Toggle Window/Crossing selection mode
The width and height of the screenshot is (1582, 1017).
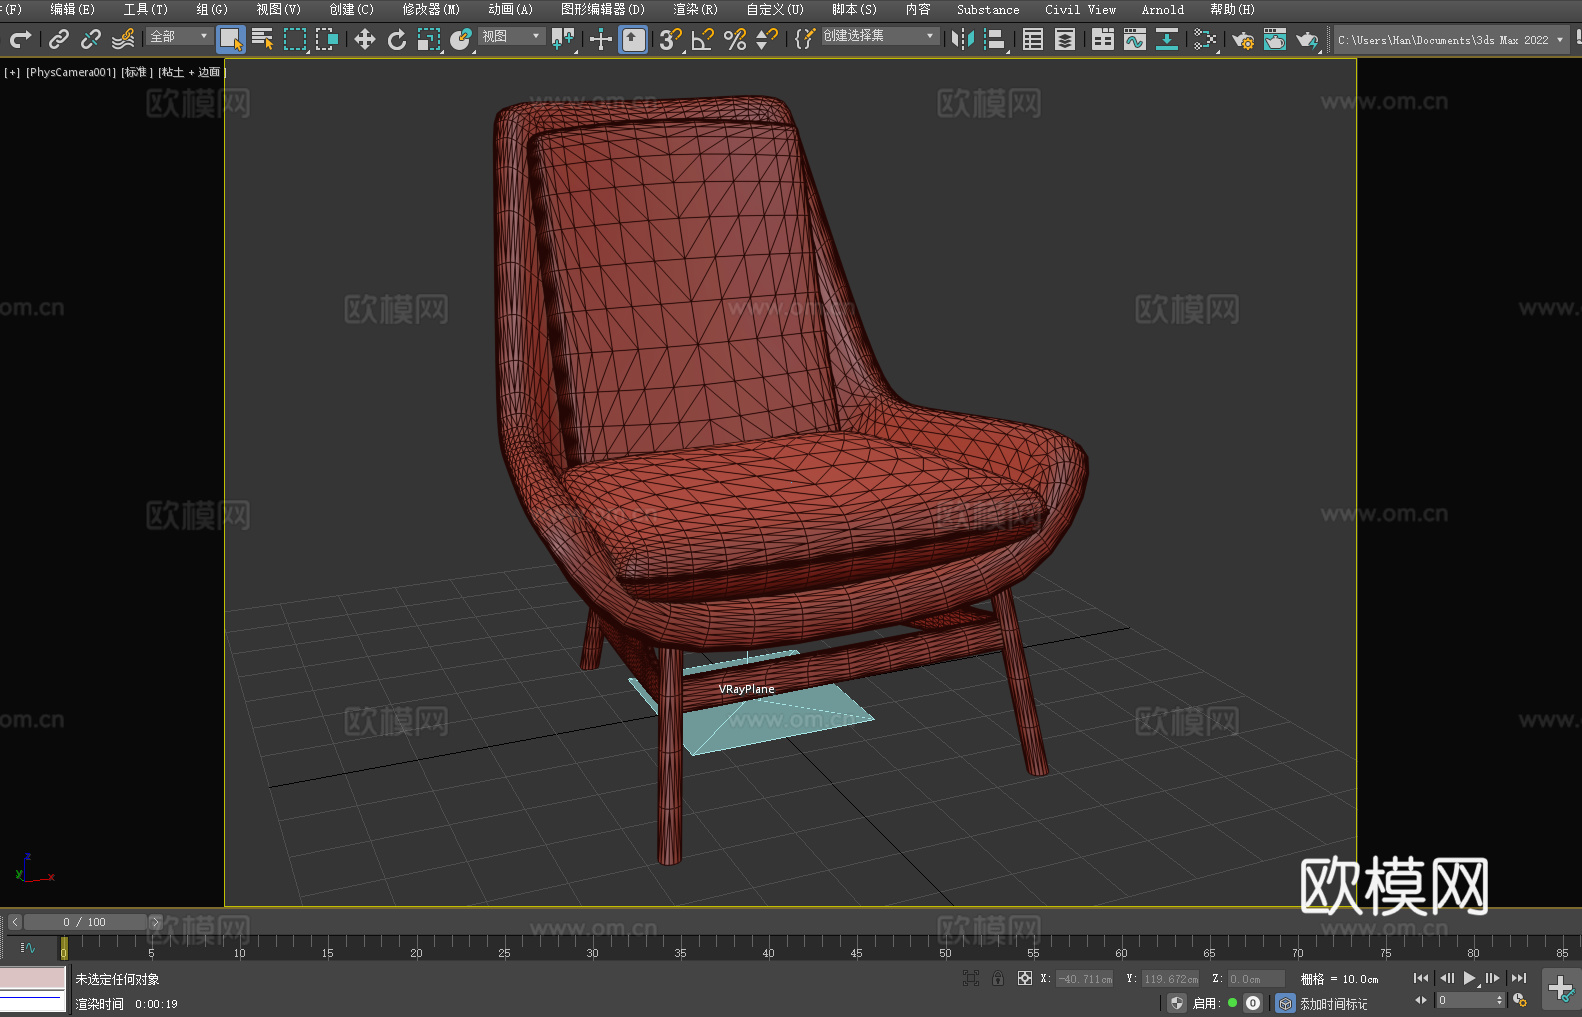[x=327, y=39]
